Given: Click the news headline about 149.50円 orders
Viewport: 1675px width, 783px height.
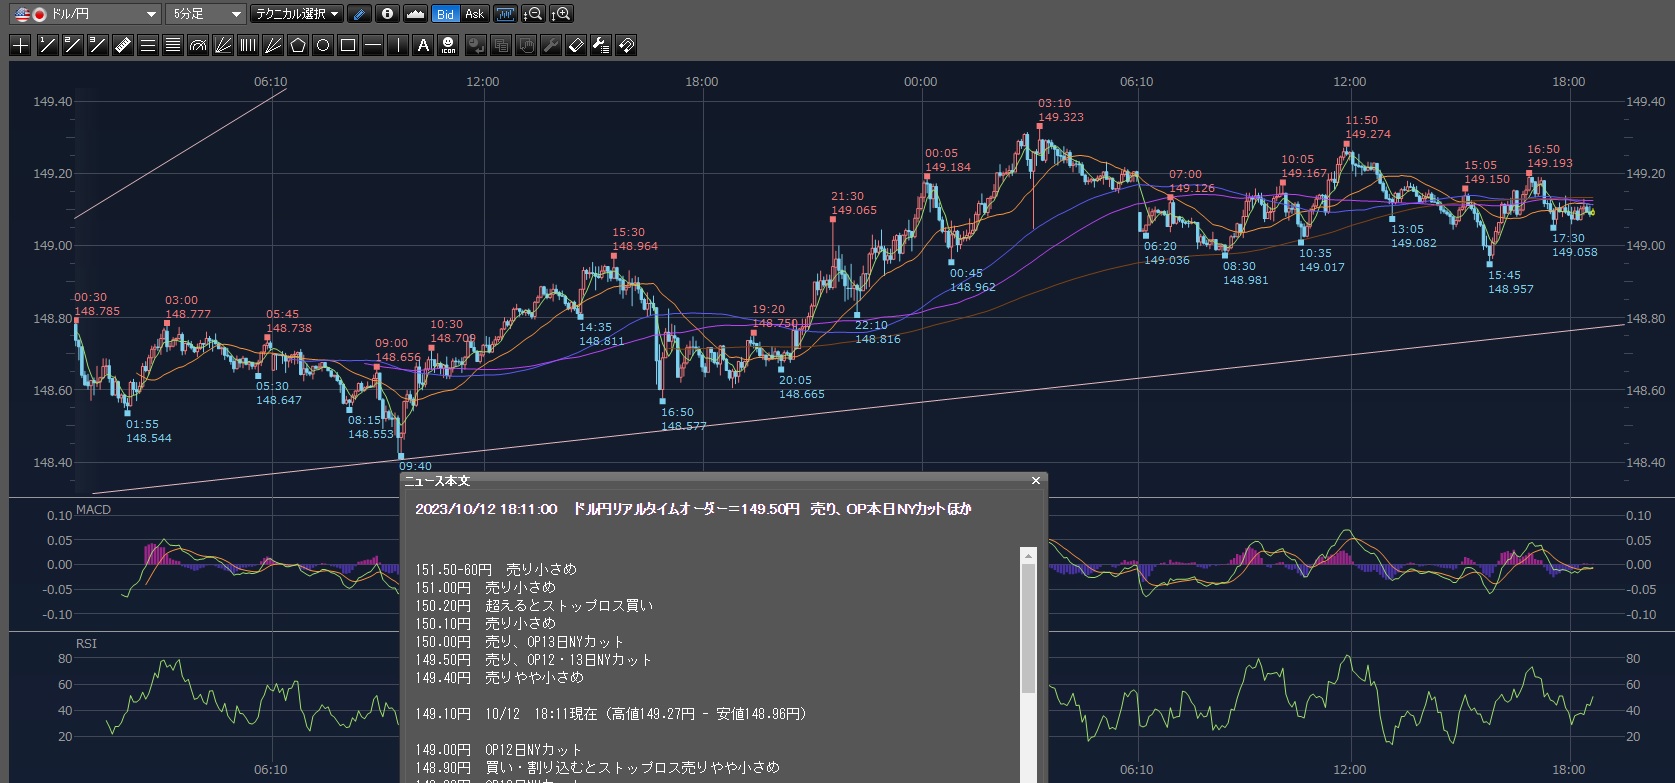Looking at the screenshot, I should pyautogui.click(x=693, y=509).
